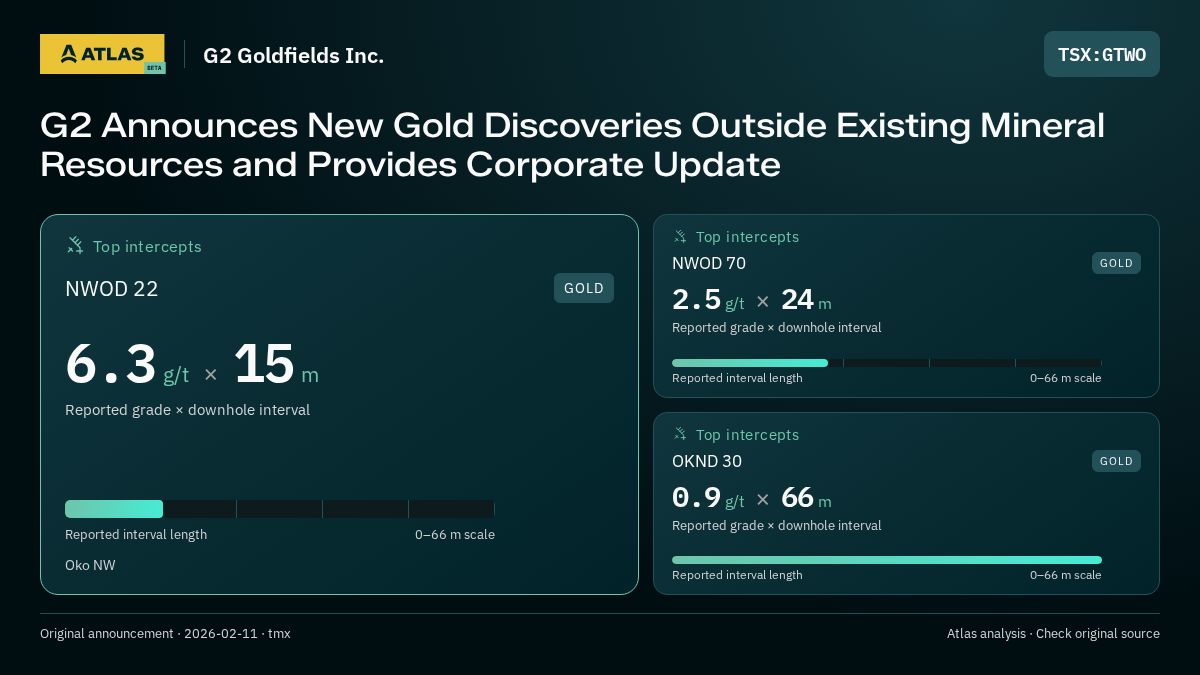Click Reported grade × downhole interval under 2.5 g/t
The height and width of the screenshot is (675, 1200).
777,328
